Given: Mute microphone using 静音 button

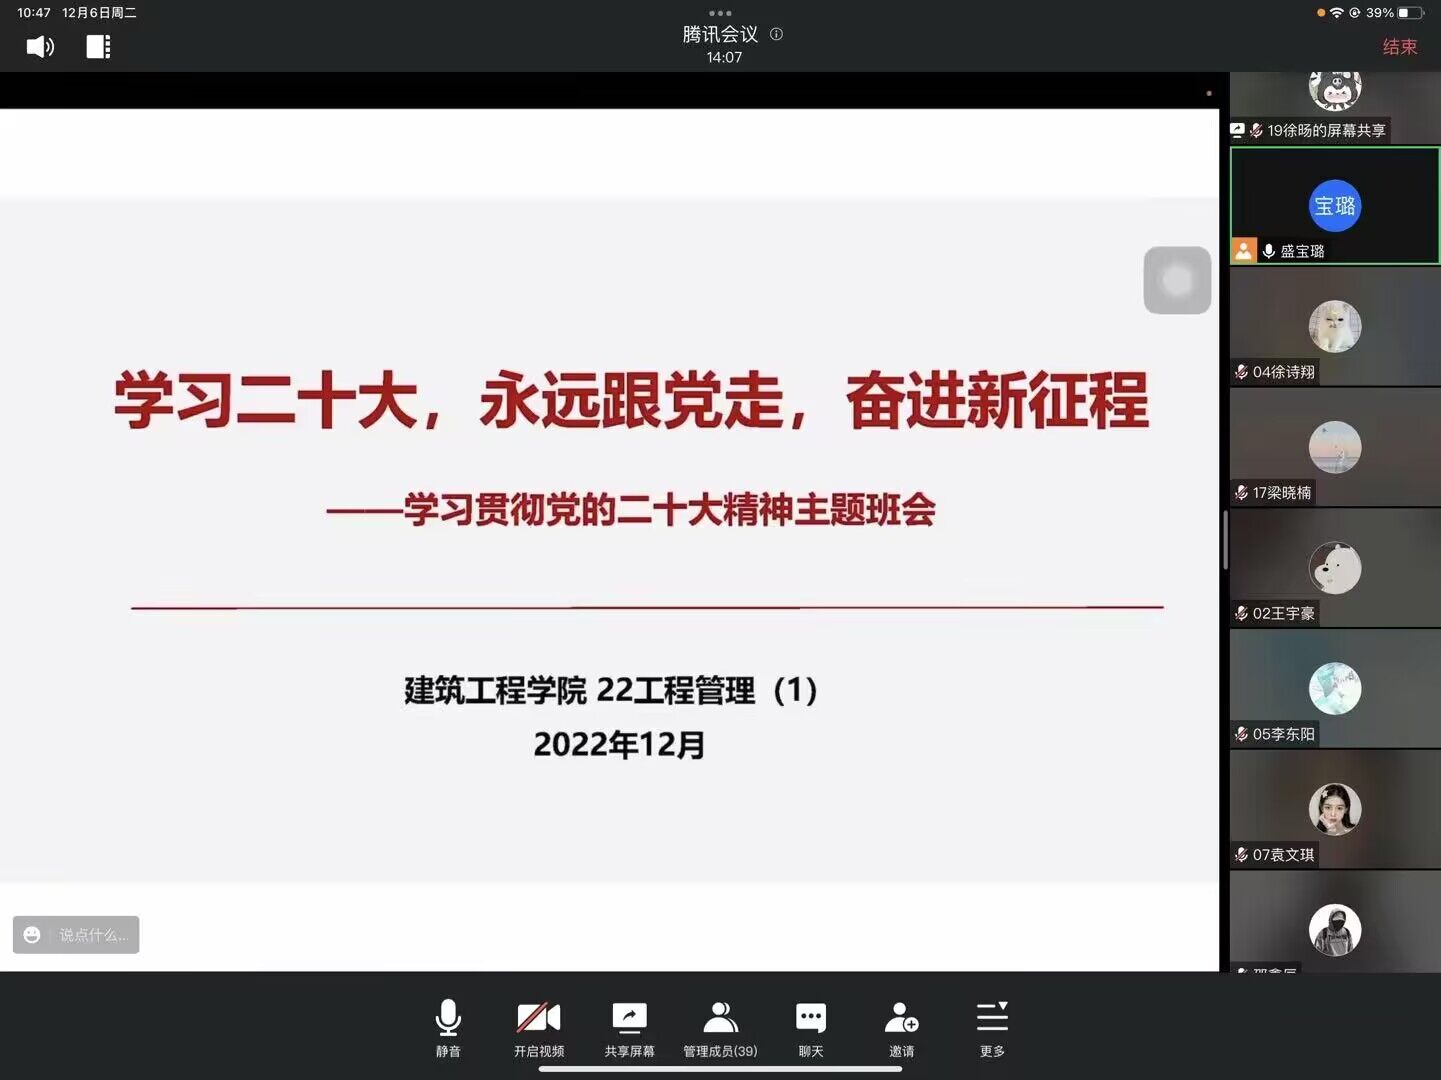Looking at the screenshot, I should tap(448, 1027).
